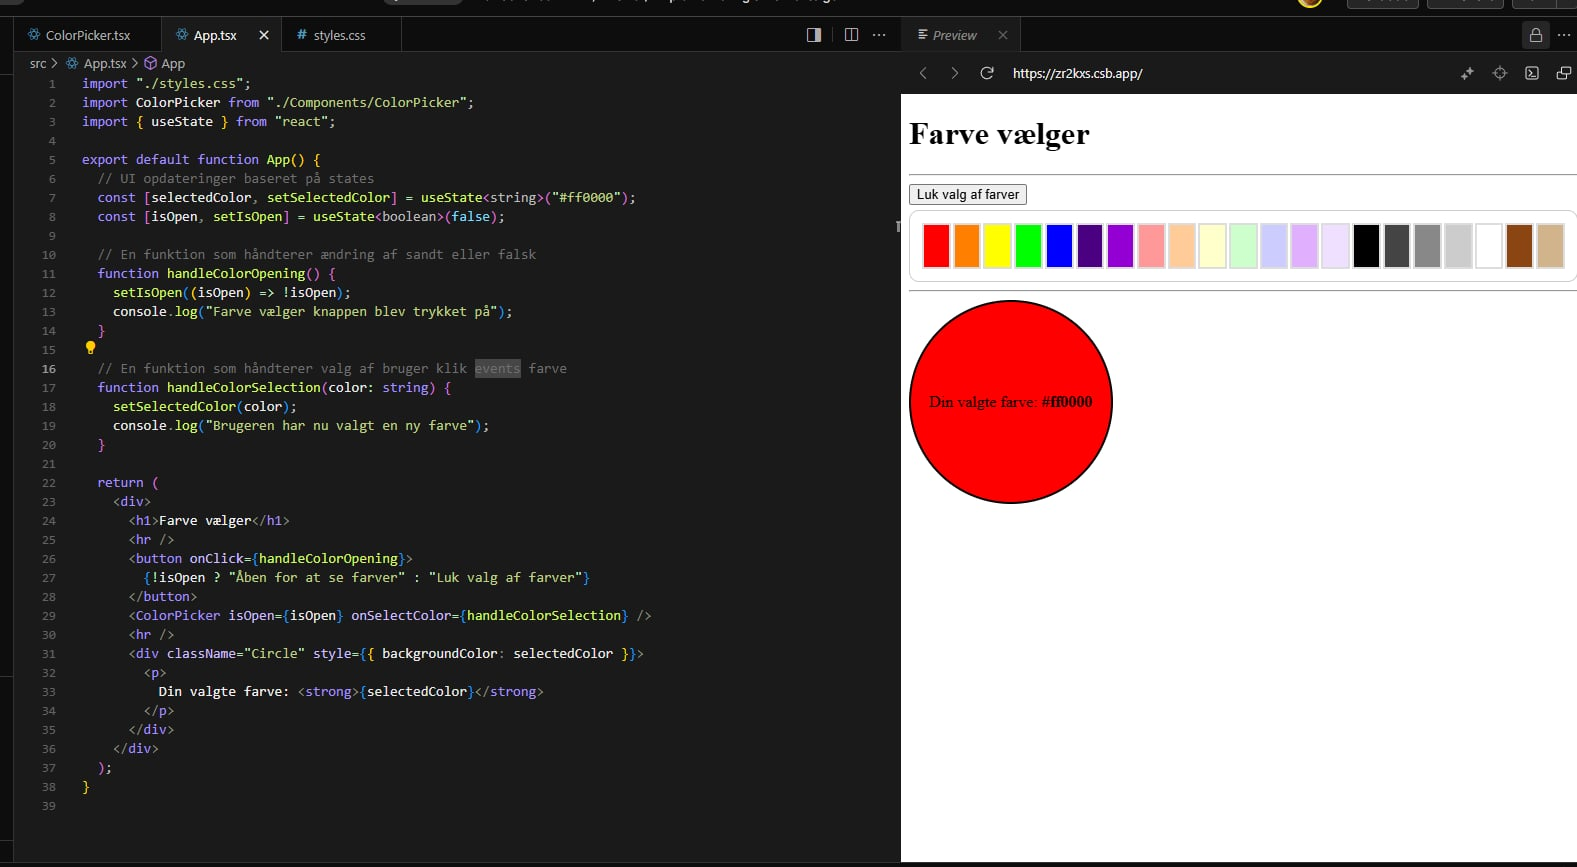Click the lightbulb code action icon
The width and height of the screenshot is (1577, 867).
[x=90, y=348]
